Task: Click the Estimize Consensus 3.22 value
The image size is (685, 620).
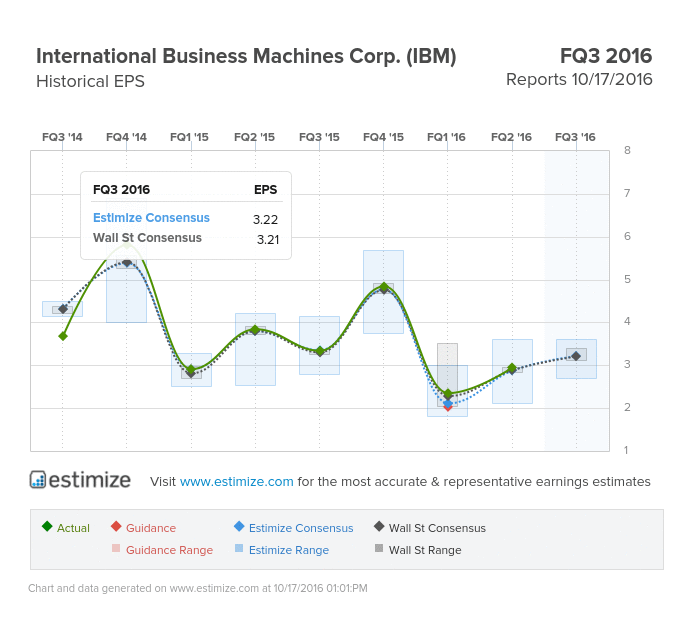Action: (265, 219)
